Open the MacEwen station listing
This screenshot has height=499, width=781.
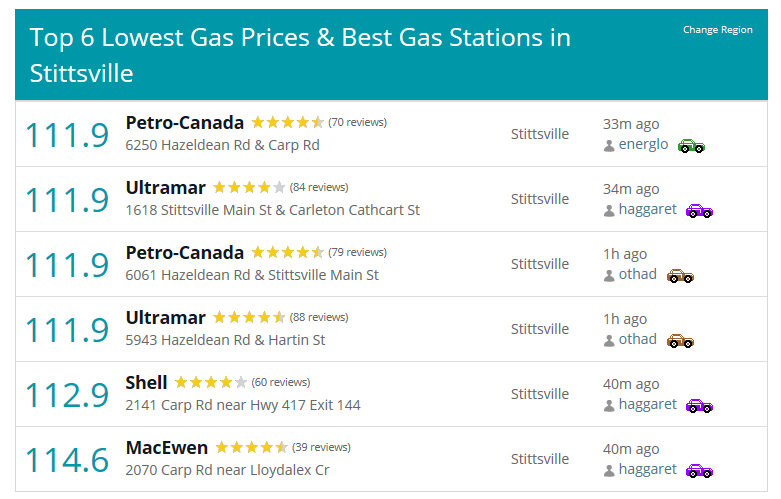(x=166, y=448)
